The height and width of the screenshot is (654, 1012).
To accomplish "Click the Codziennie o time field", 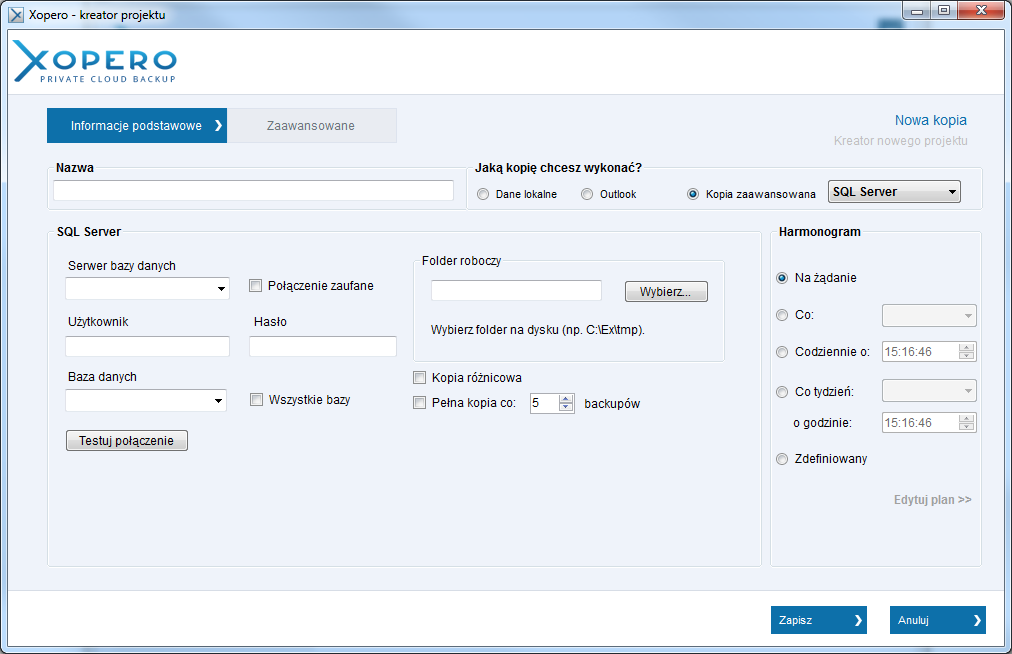I will point(920,352).
